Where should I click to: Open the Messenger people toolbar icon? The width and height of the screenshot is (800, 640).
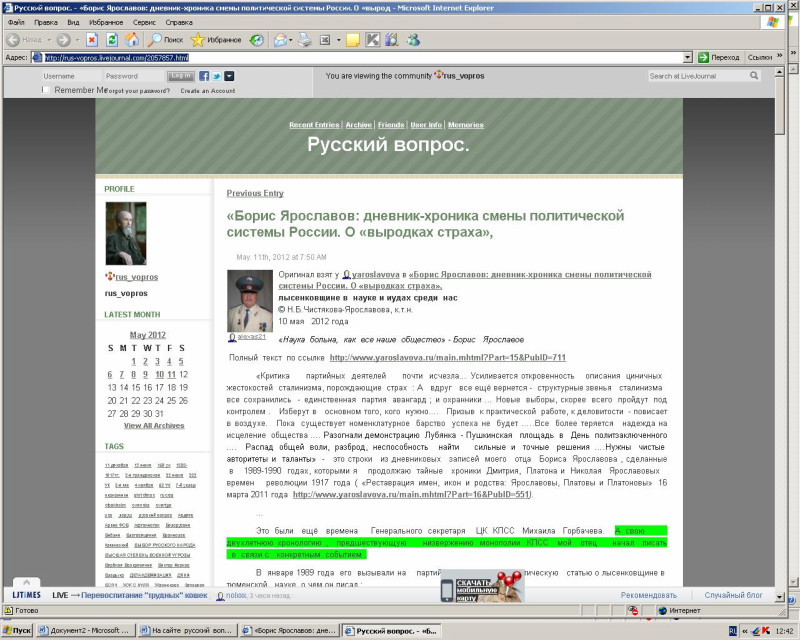[413, 40]
